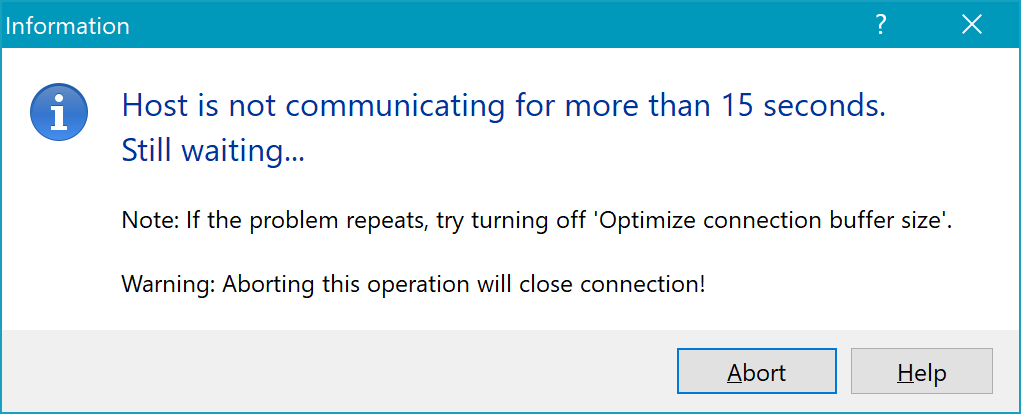Click the words 'try turning off'

coord(510,221)
